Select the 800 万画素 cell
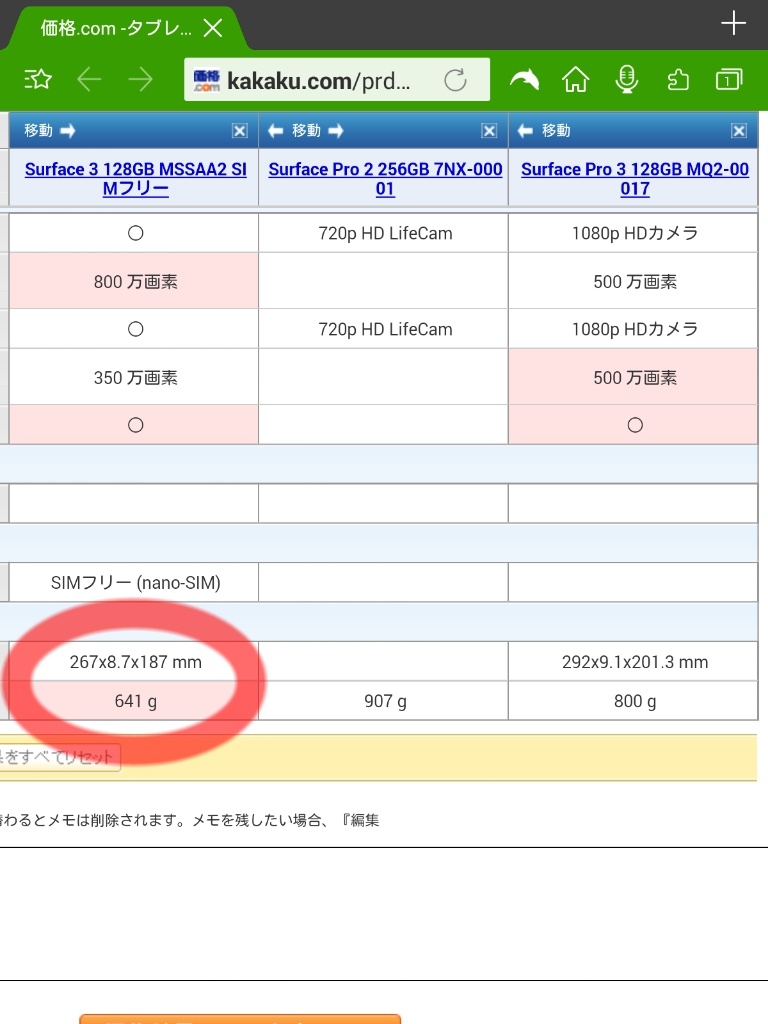This screenshot has width=768, height=1024. coord(134,281)
